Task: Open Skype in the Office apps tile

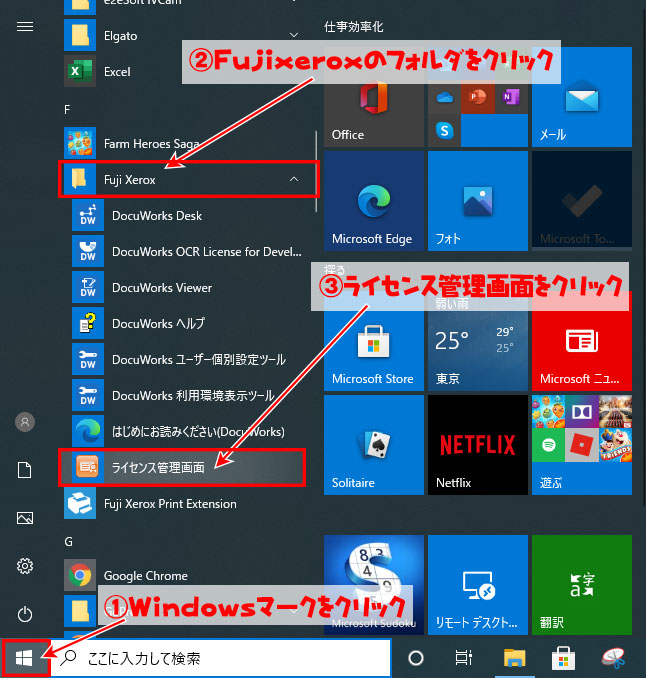Action: point(445,130)
